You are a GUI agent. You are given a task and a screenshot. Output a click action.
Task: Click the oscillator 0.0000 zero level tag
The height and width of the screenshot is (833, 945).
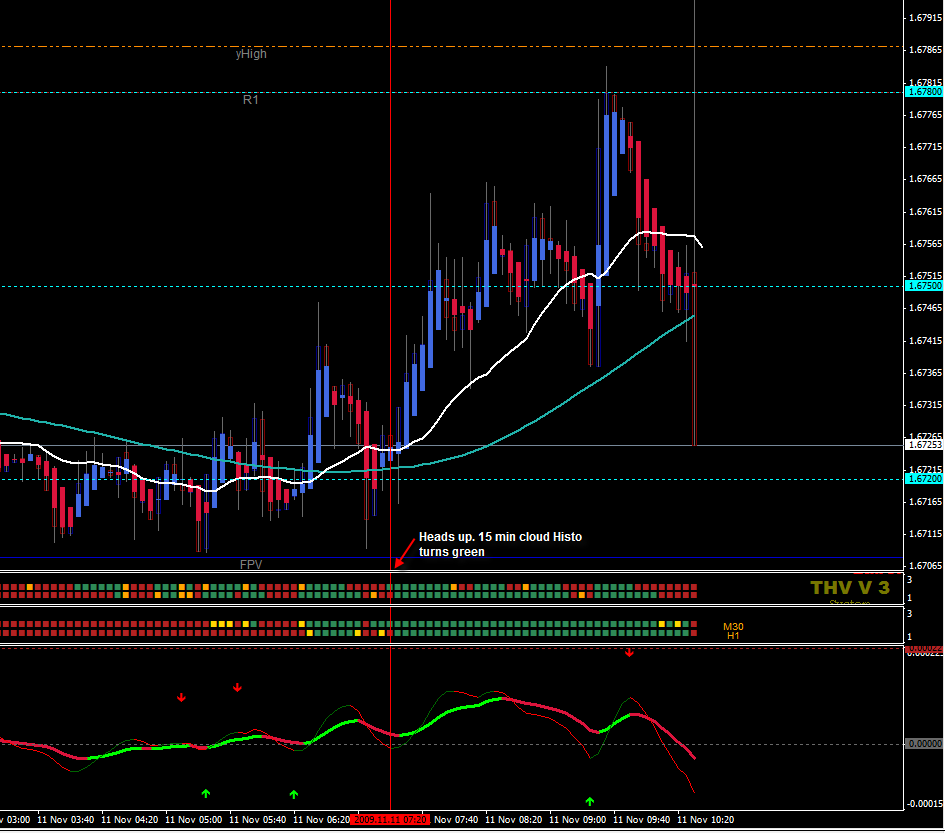pos(925,744)
